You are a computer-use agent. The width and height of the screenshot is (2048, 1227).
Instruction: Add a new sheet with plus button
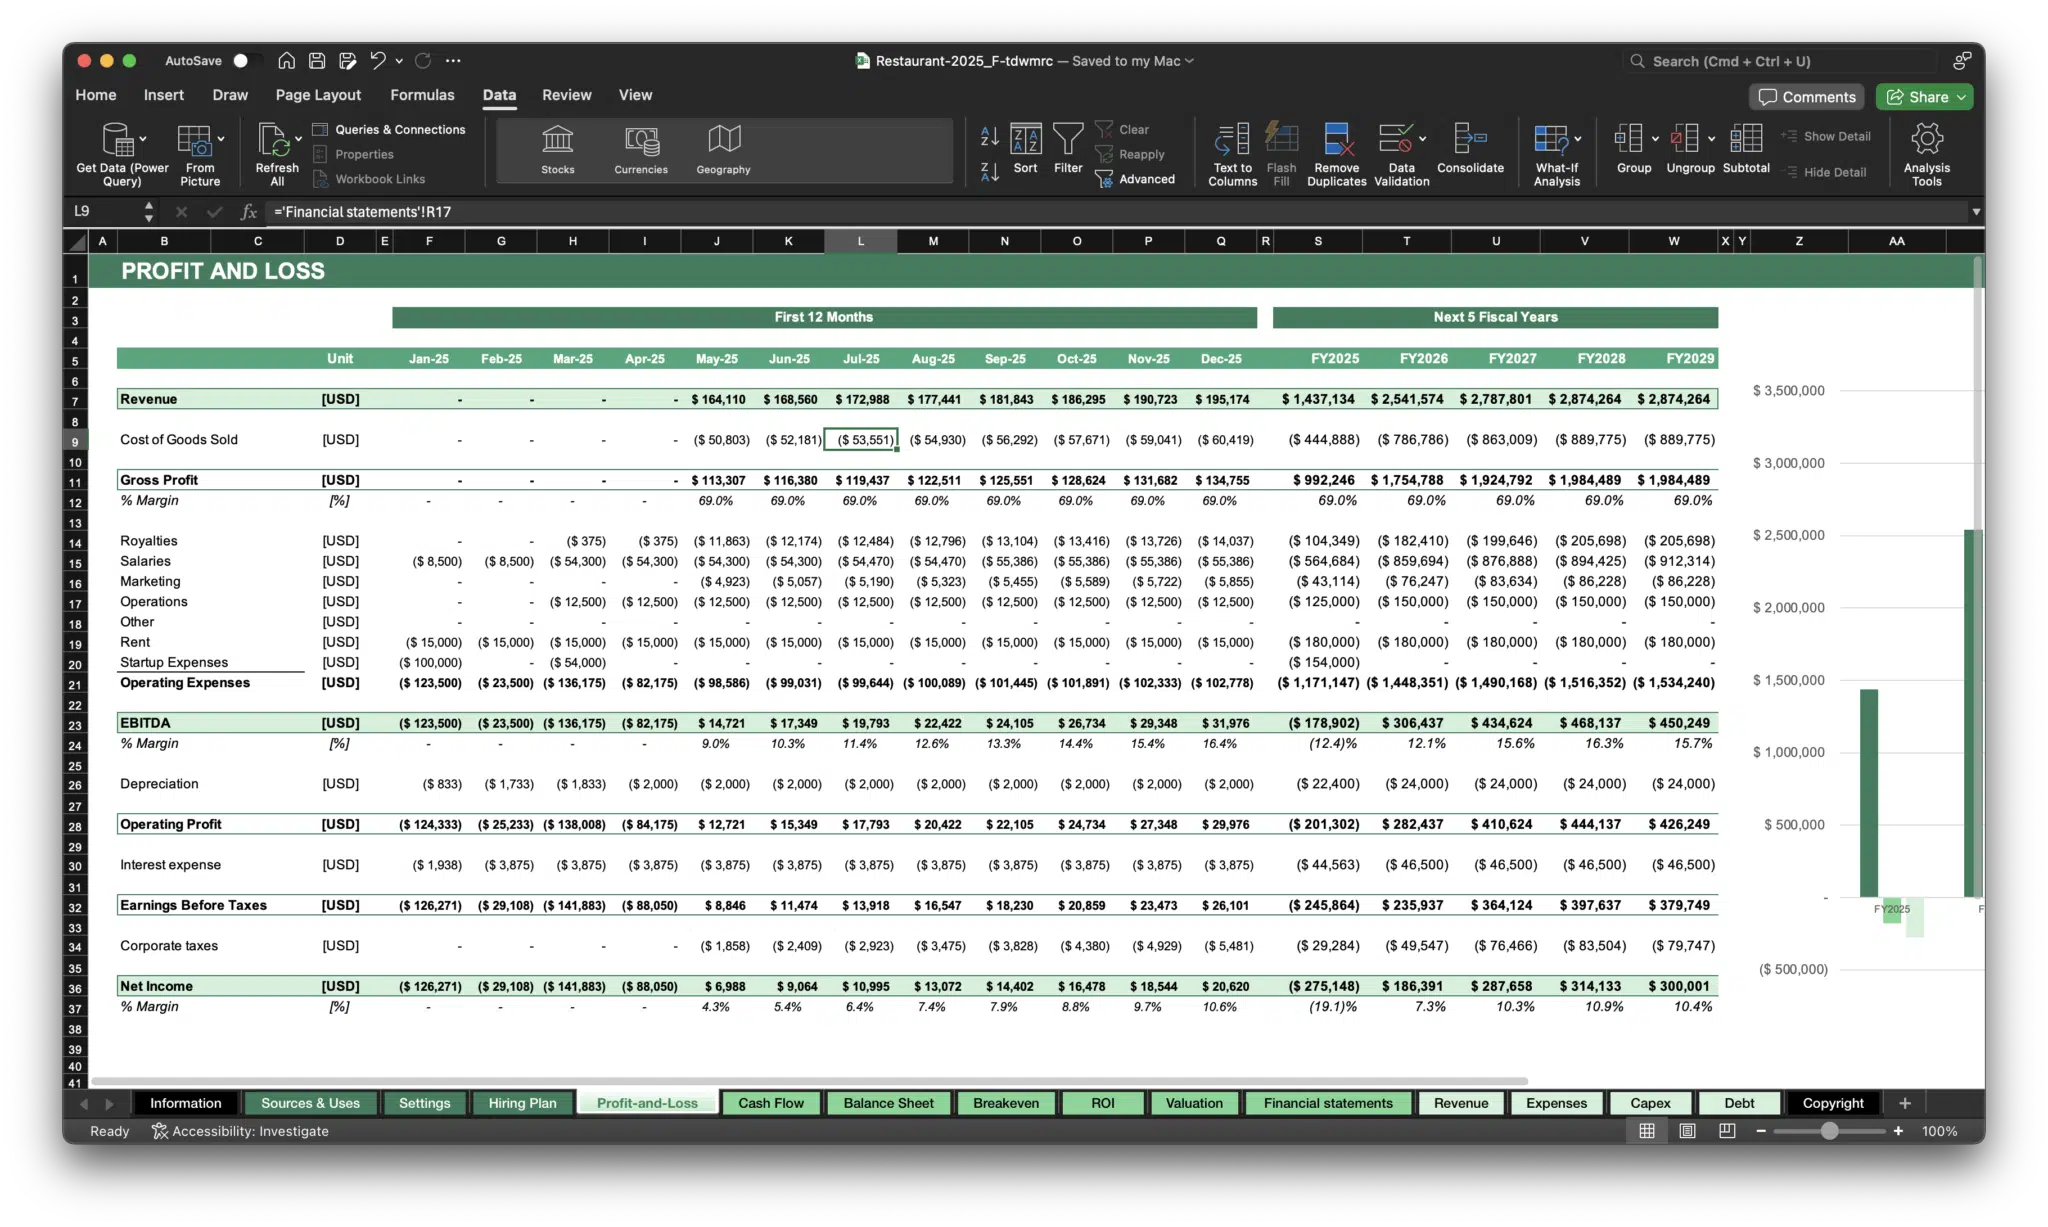tap(1905, 1103)
